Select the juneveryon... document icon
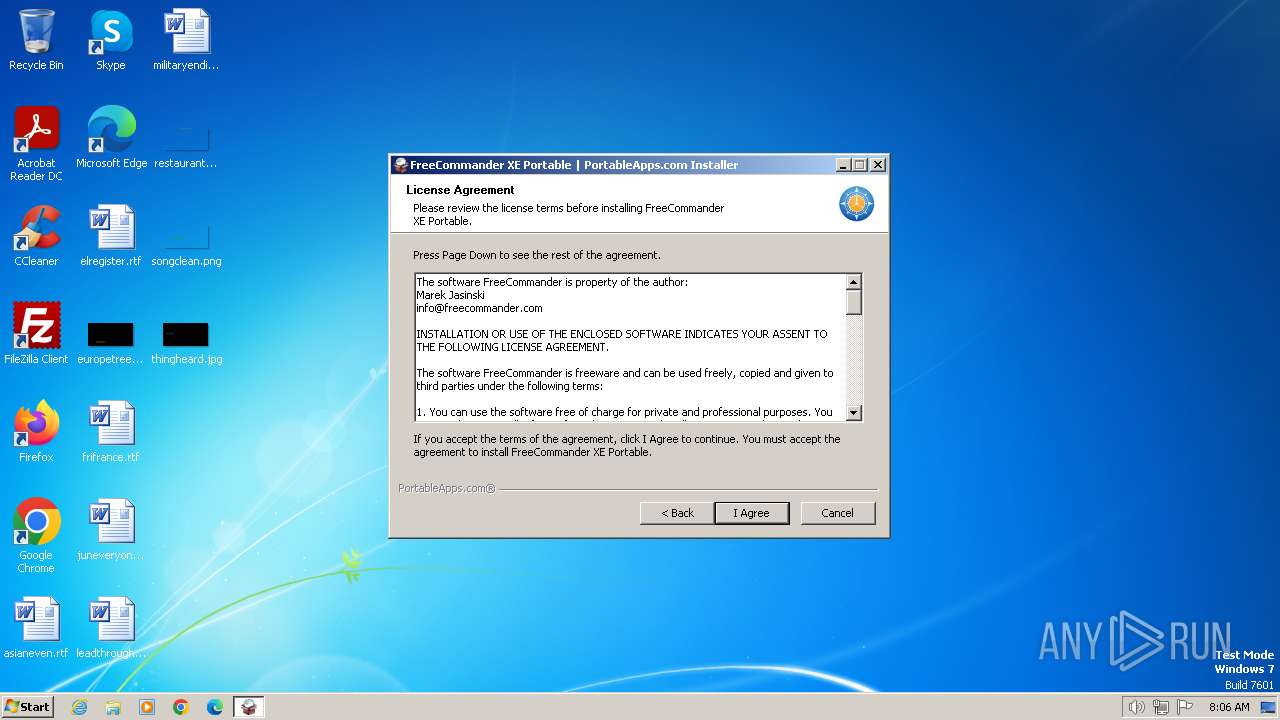 pyautogui.click(x=111, y=530)
